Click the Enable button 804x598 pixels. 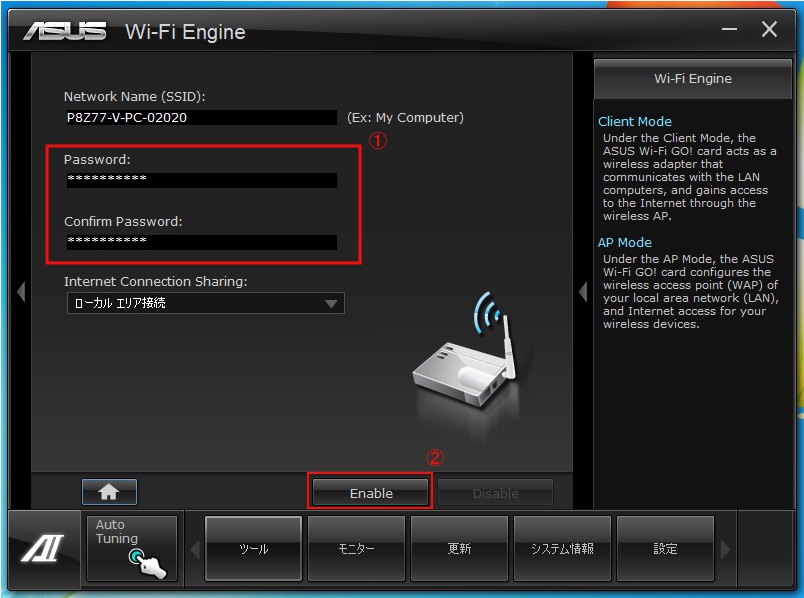click(x=371, y=493)
